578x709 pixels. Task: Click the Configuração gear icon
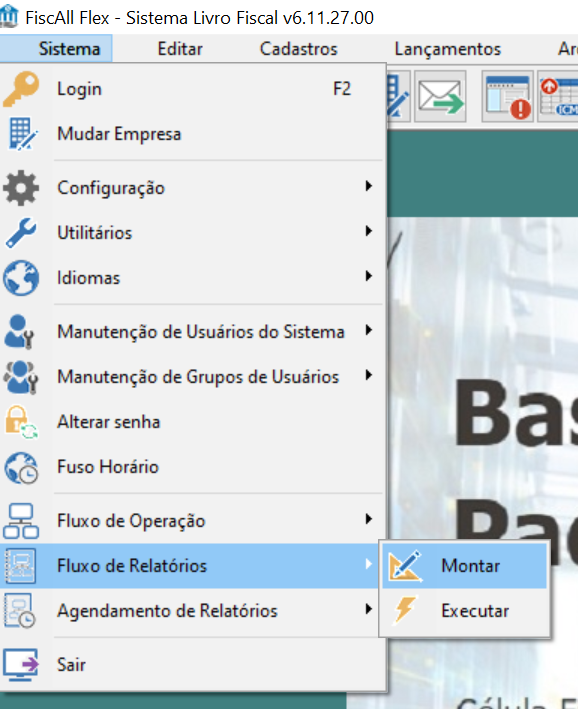point(21,188)
